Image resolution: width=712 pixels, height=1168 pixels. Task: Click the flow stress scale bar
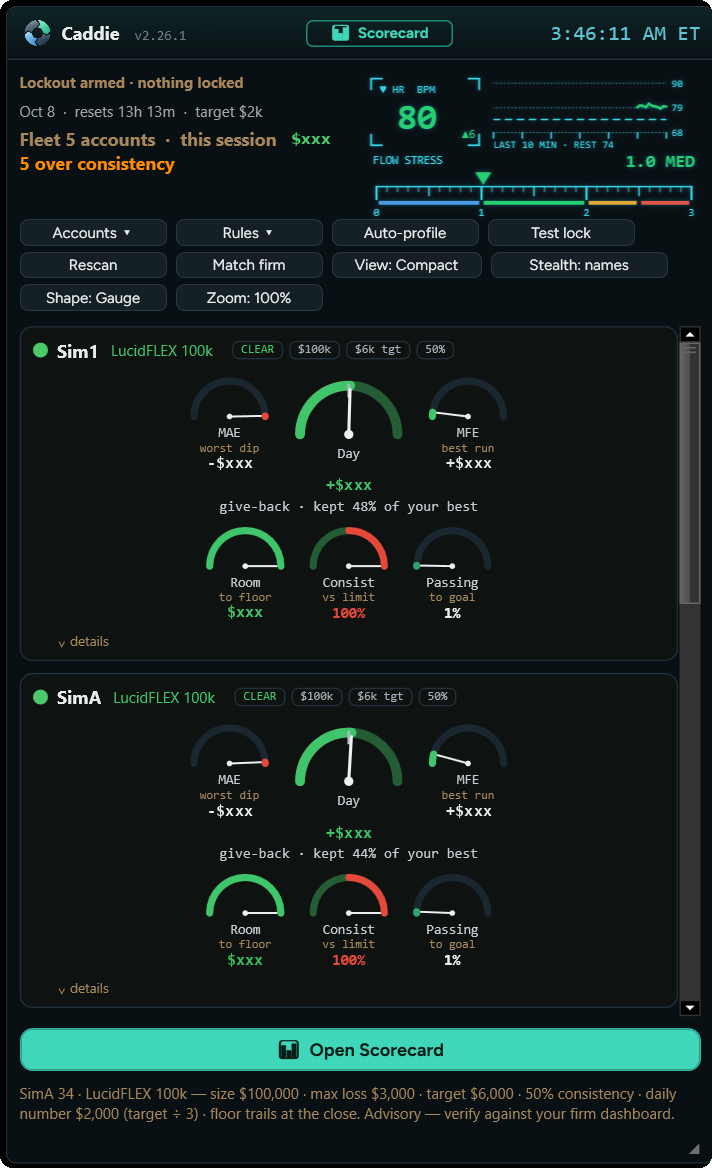534,195
